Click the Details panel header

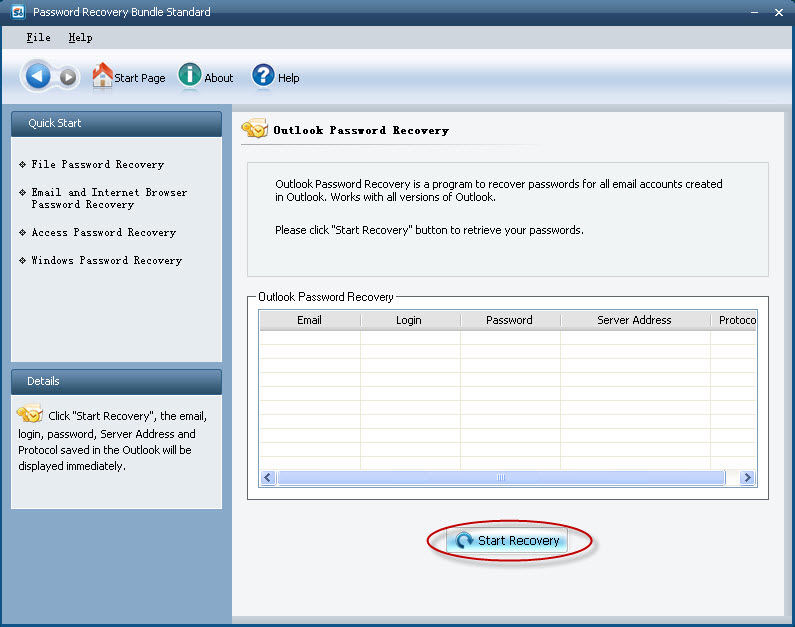[116, 382]
